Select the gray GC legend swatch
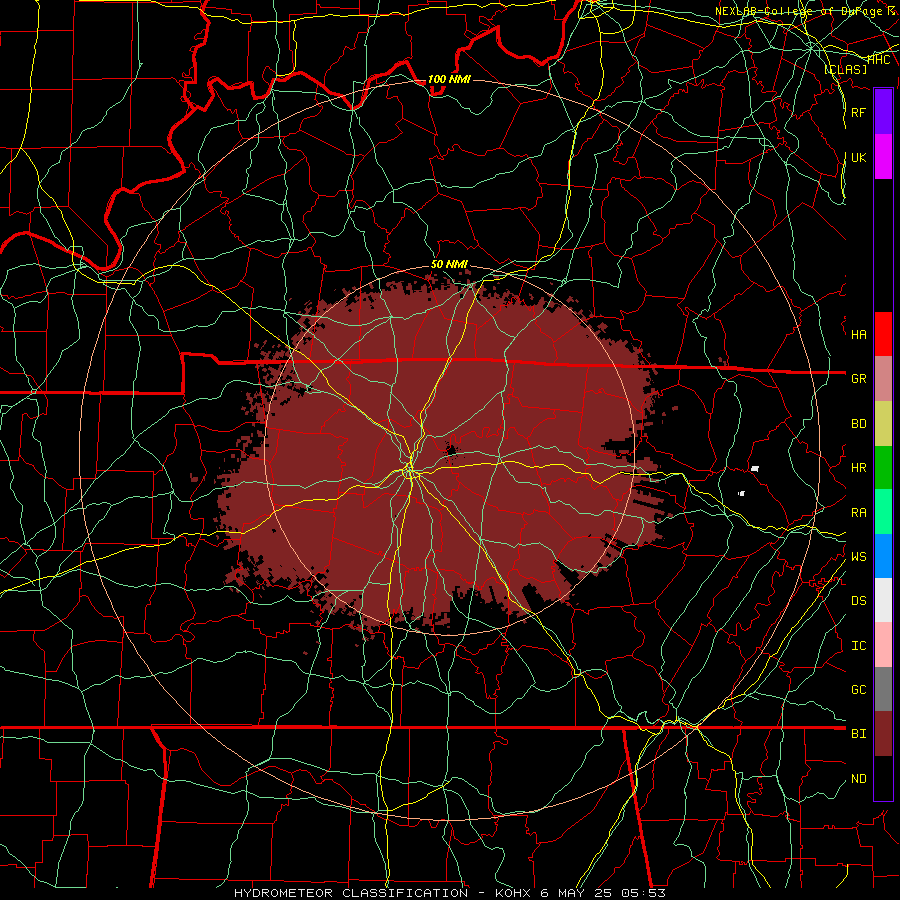The image size is (900, 900). pos(883,689)
